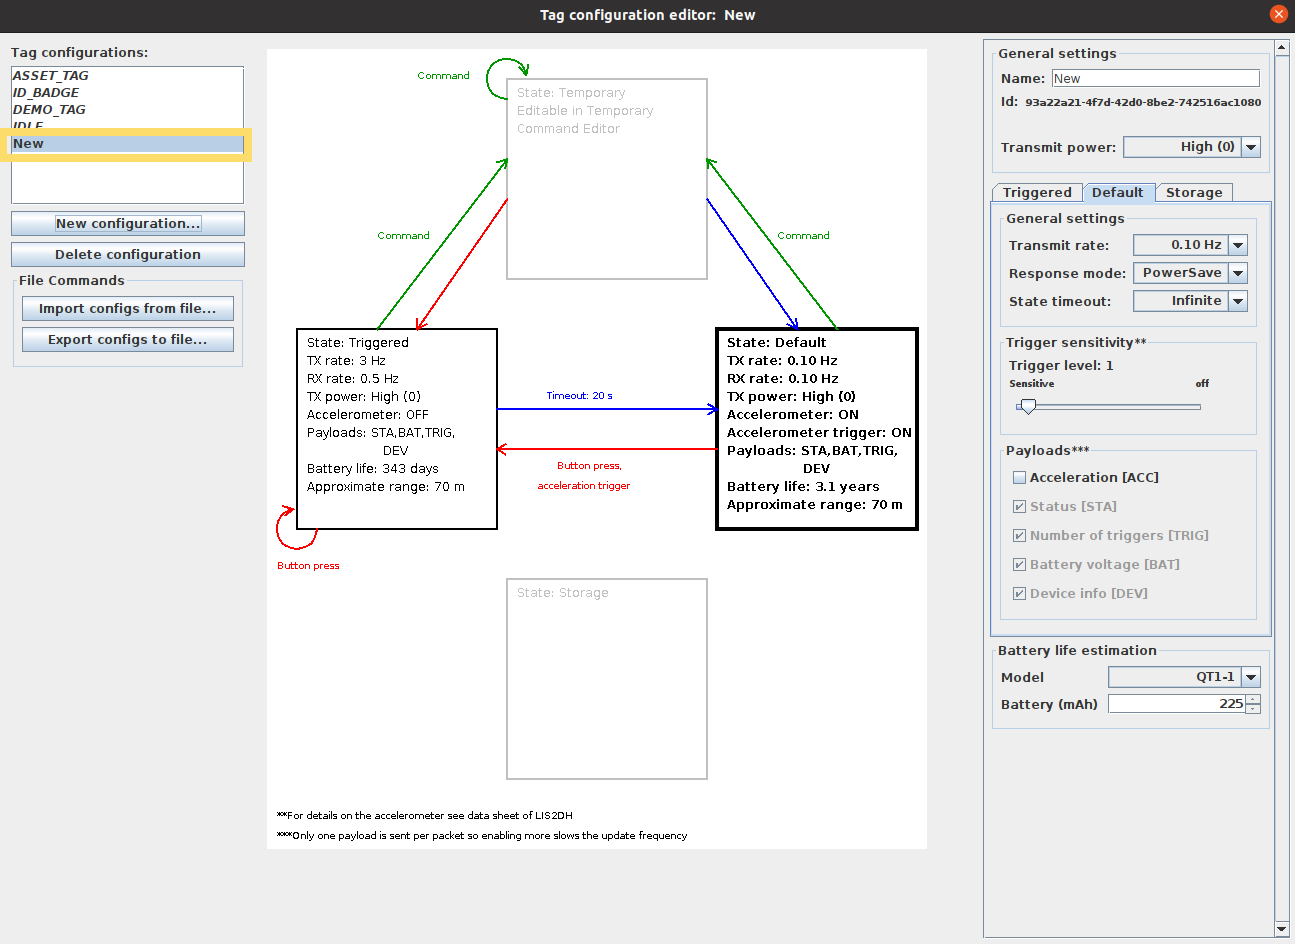Viewport: 1295px width, 944px height.
Task: Select DEMO_TAG in the tag configurations list
Action: (x=50, y=110)
